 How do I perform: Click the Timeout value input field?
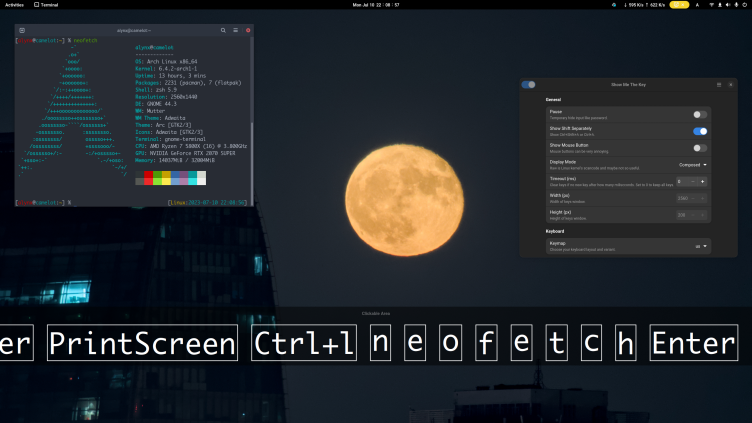tap(684, 181)
